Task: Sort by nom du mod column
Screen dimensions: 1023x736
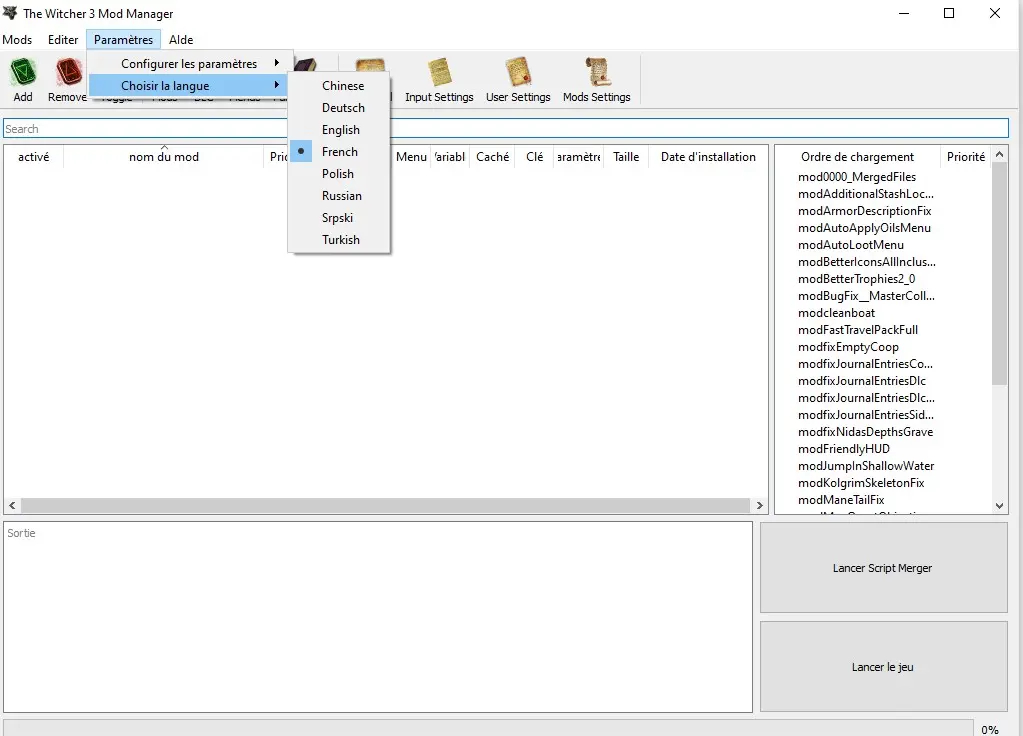Action: tap(164, 157)
